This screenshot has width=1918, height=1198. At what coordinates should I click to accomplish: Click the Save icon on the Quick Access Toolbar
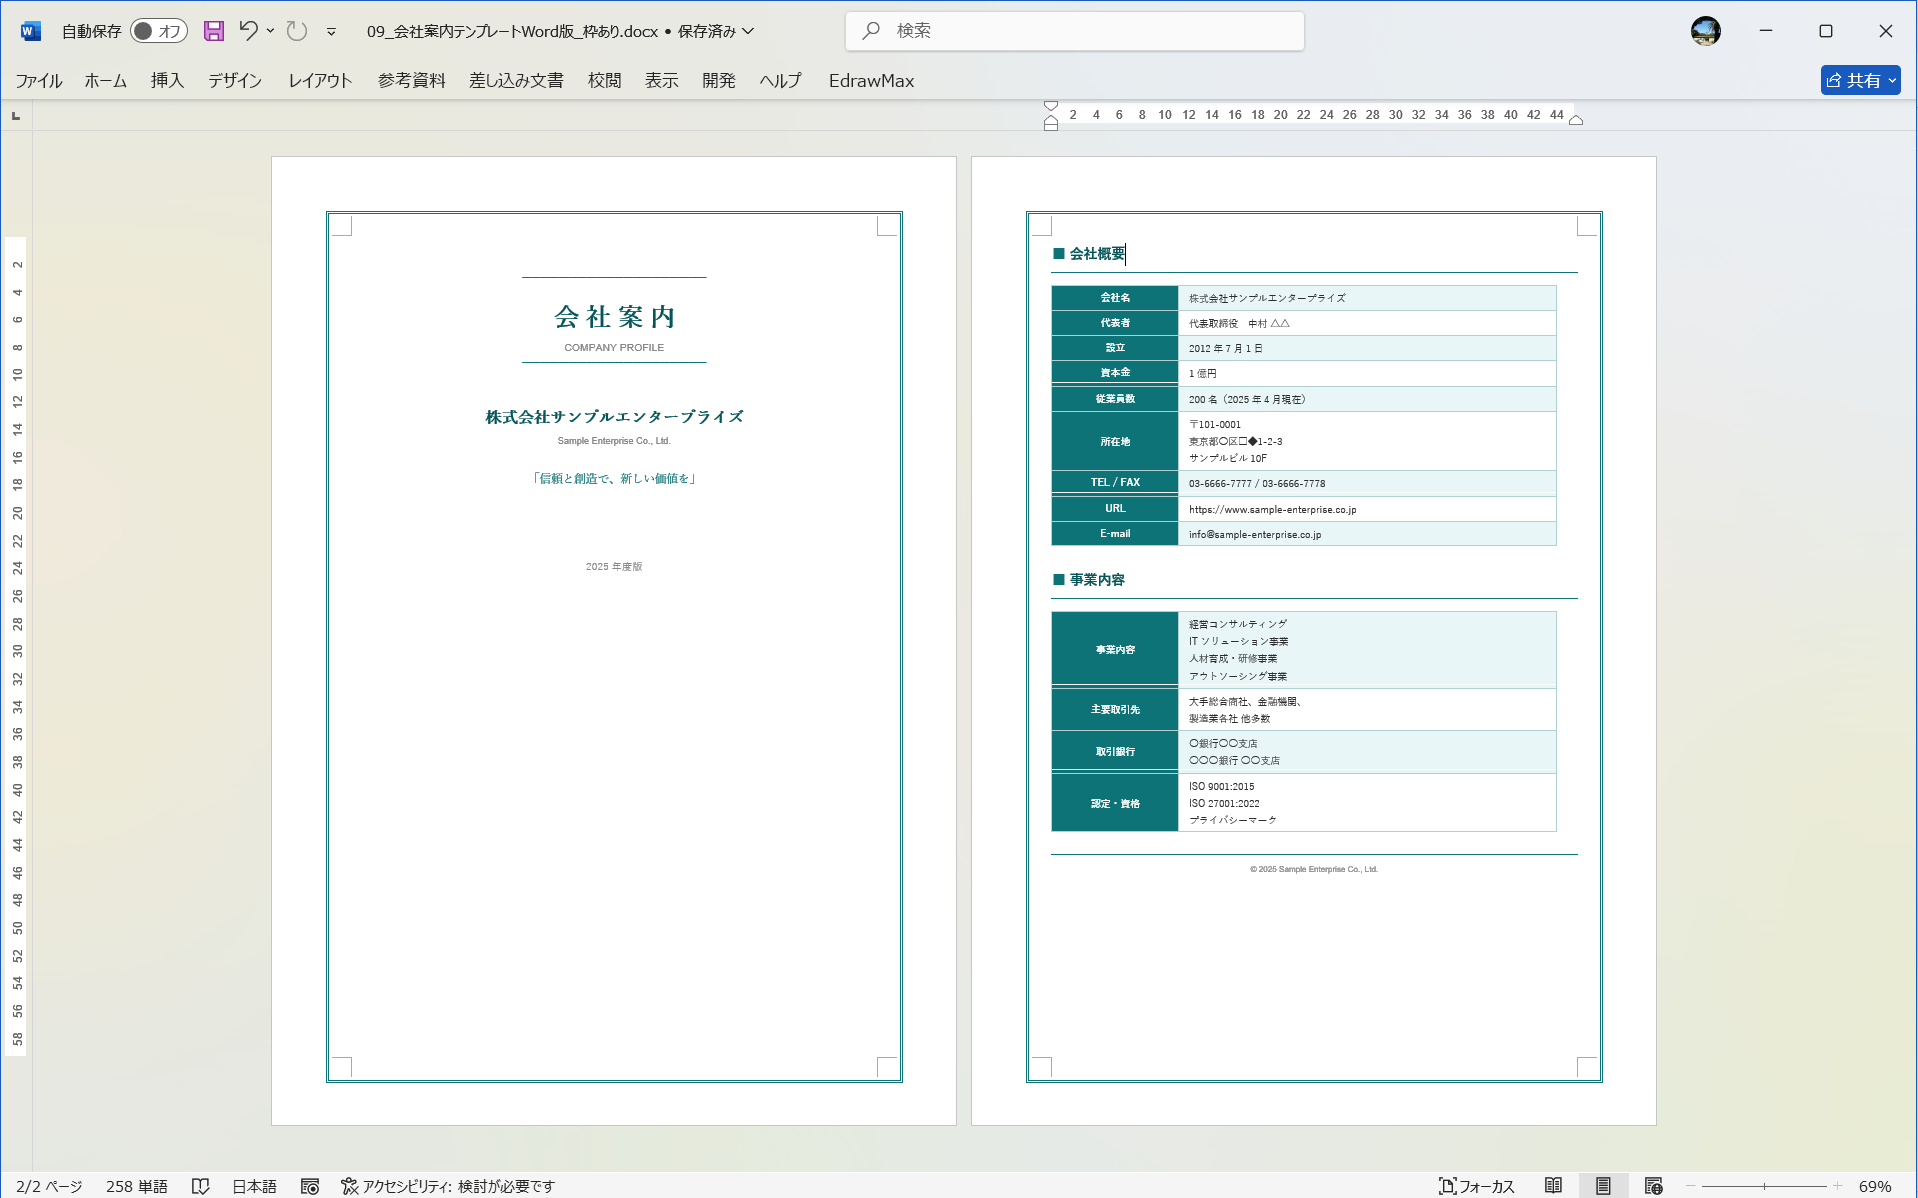pos(213,31)
